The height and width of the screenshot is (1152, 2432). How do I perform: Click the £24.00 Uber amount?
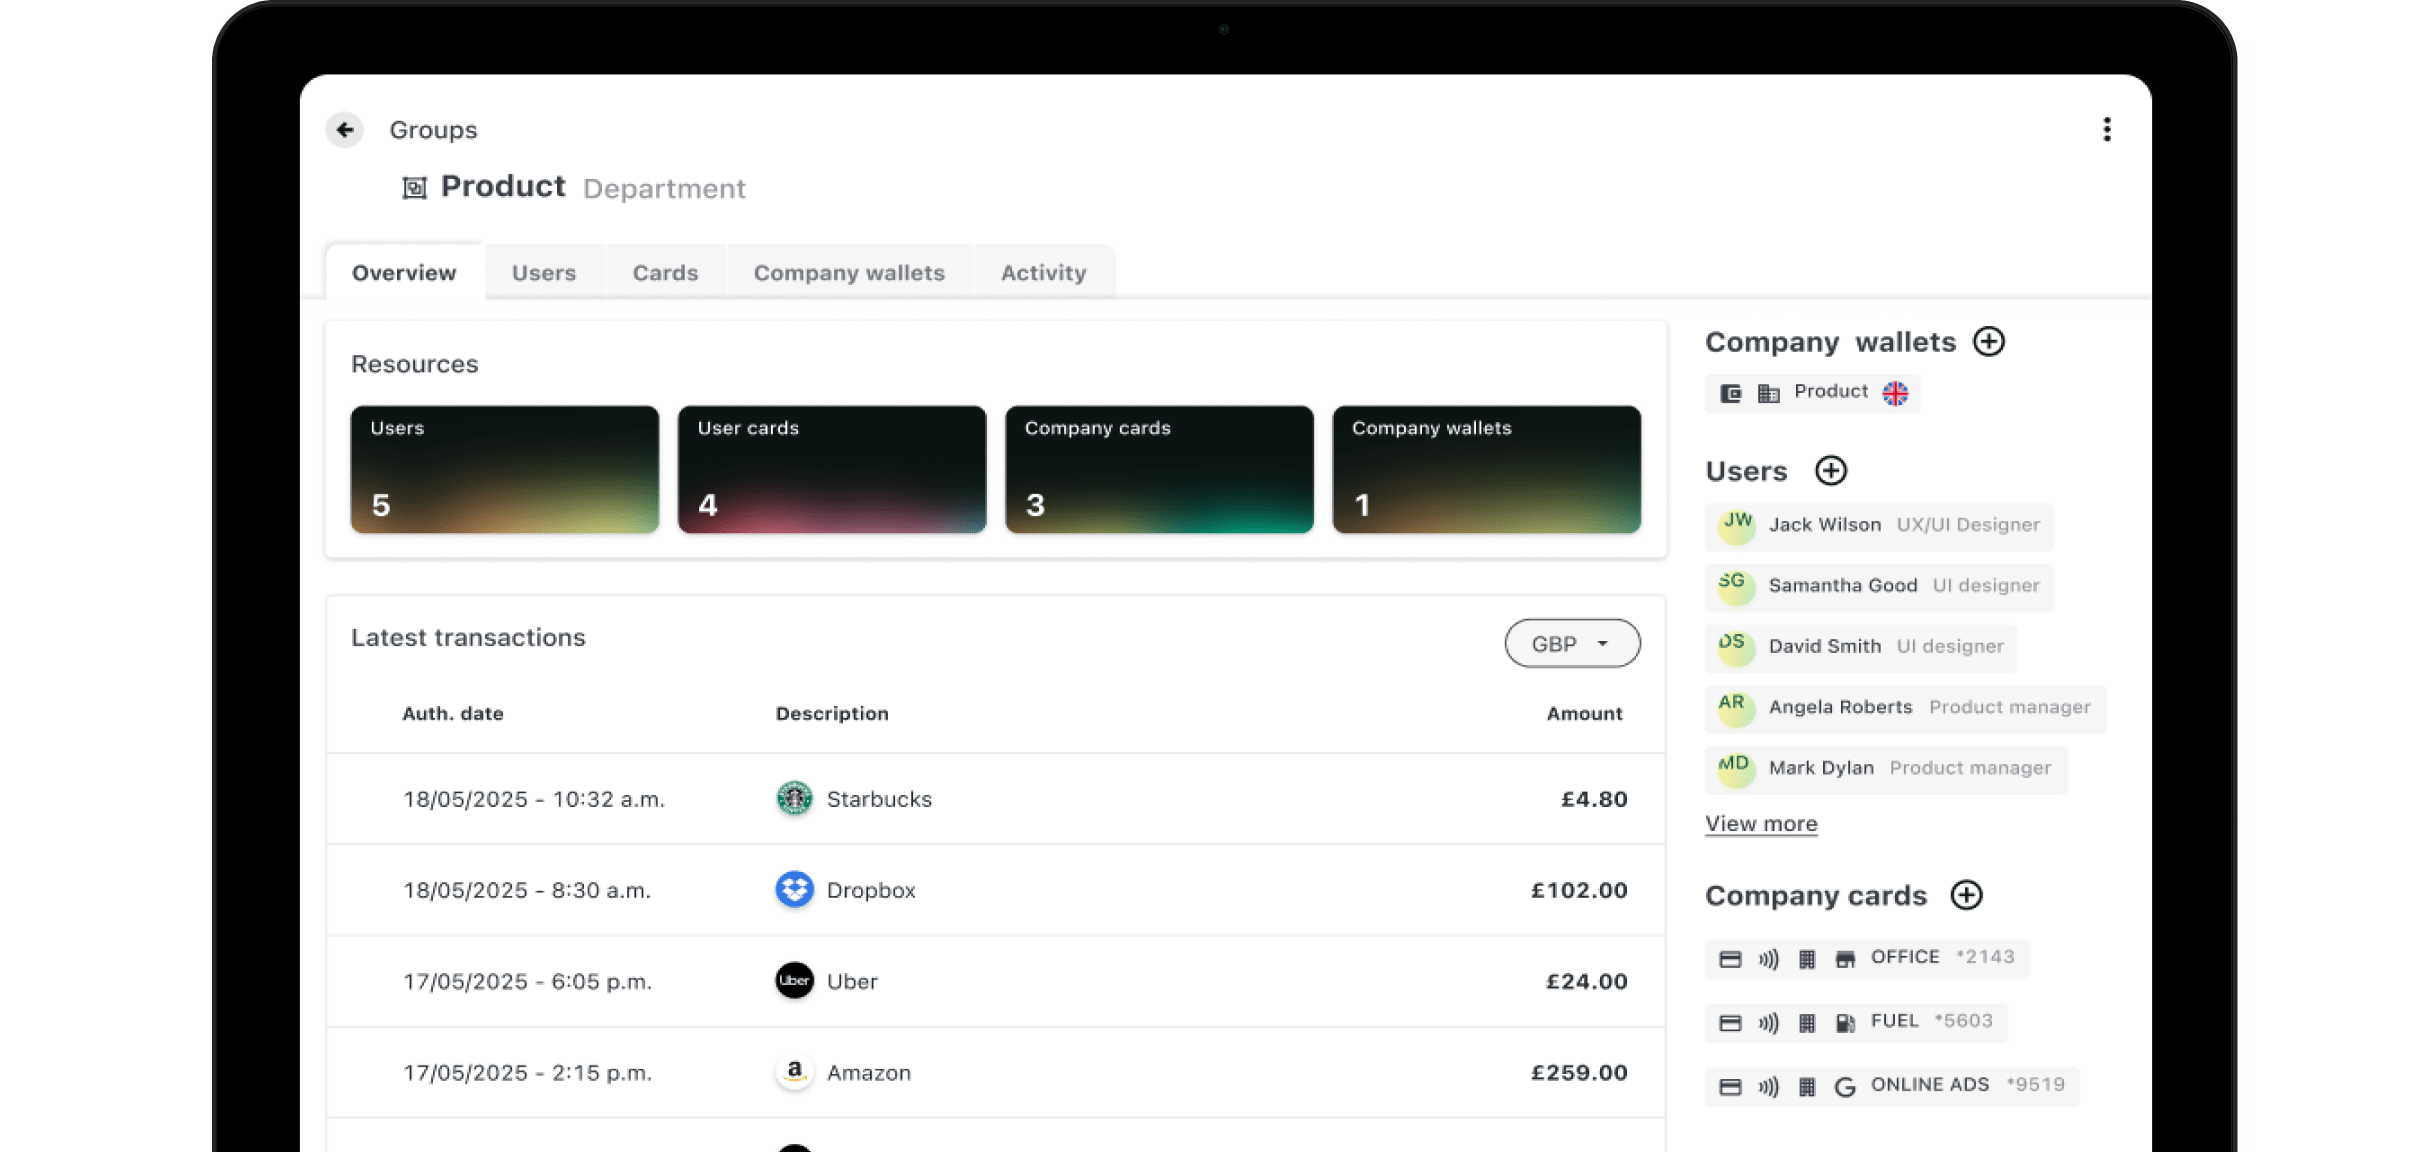[1586, 981]
